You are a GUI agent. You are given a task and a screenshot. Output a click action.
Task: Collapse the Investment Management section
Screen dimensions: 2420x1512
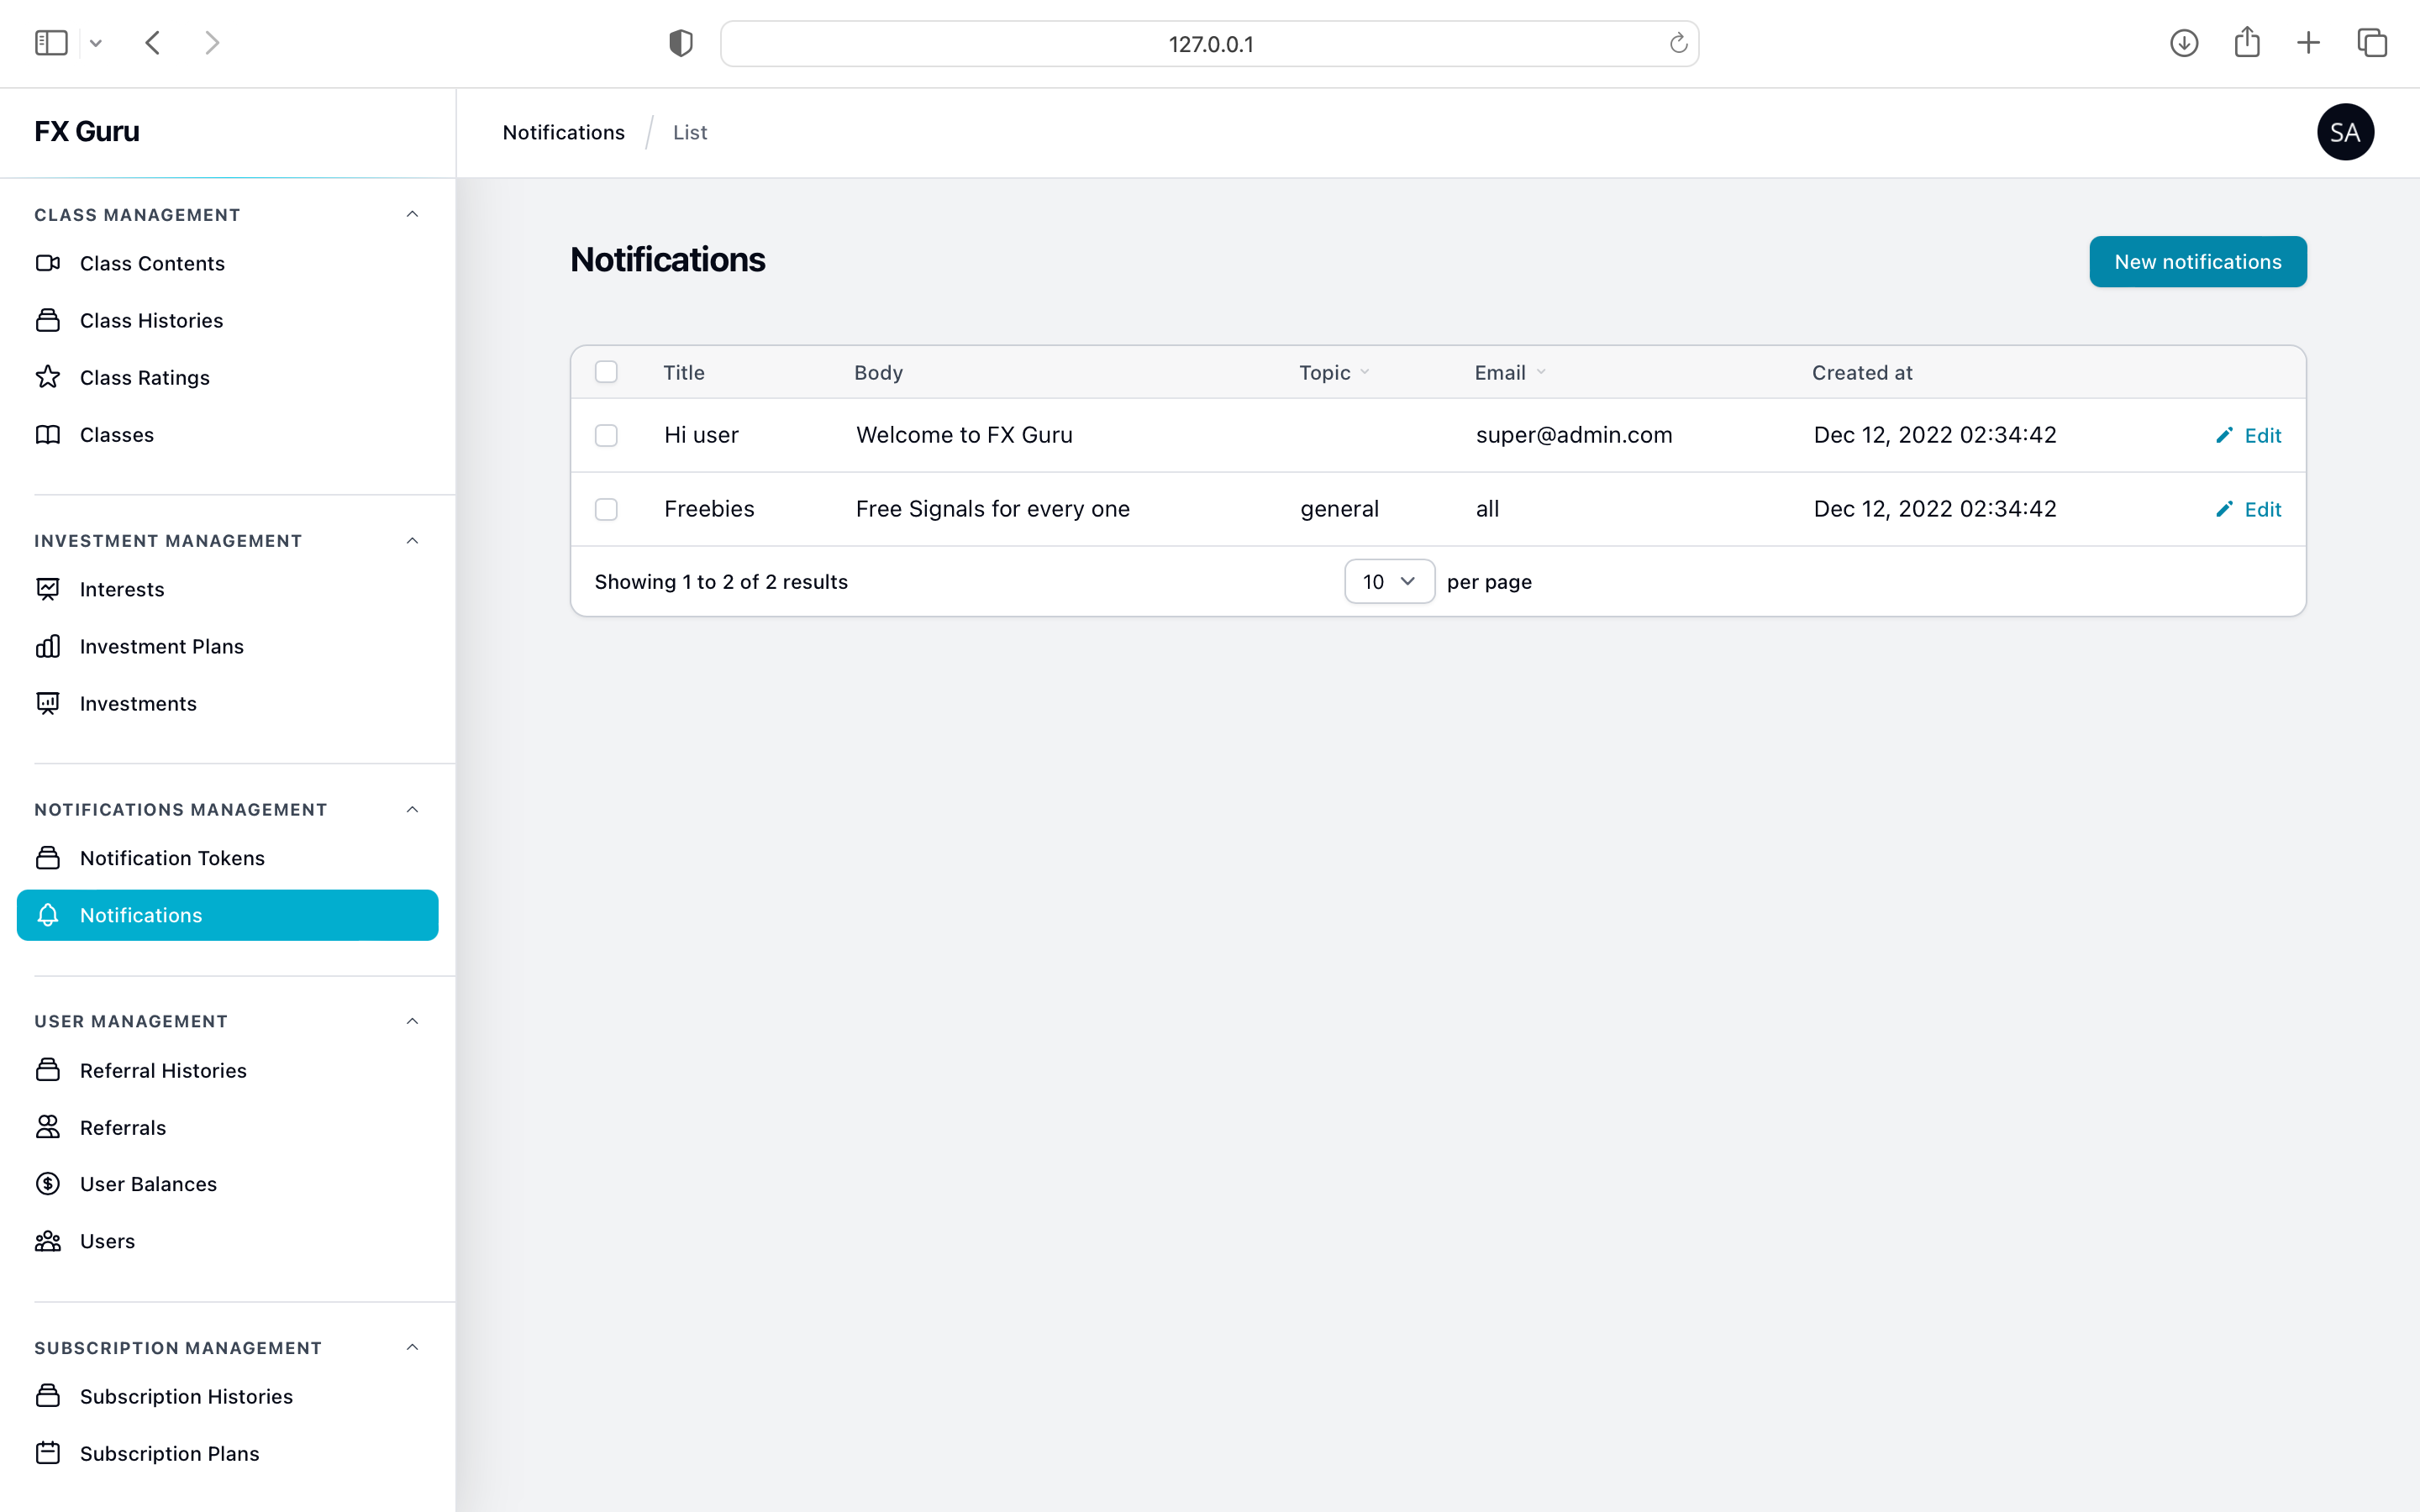click(412, 540)
